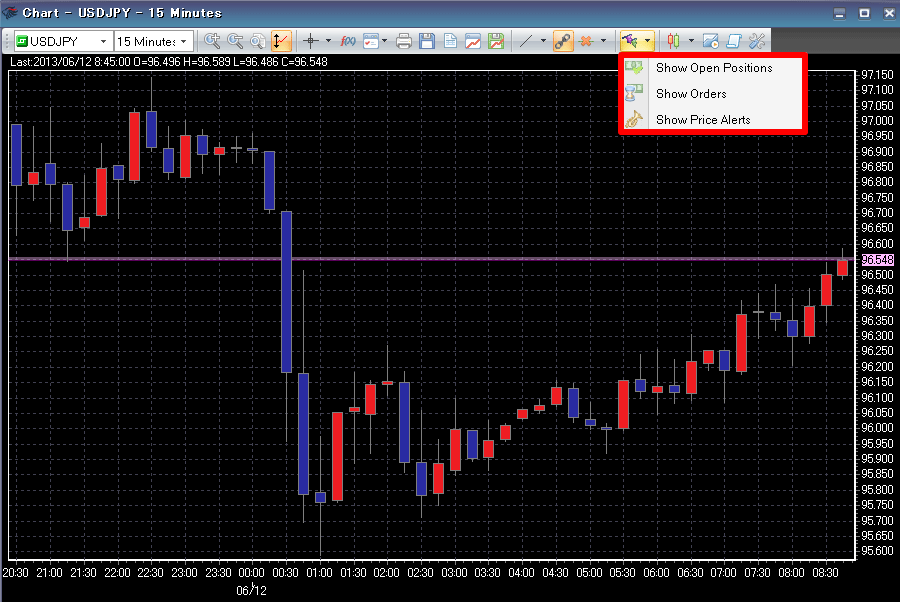Select Show Price Alerts menu item
The height and width of the screenshot is (602, 900).
click(x=713, y=119)
